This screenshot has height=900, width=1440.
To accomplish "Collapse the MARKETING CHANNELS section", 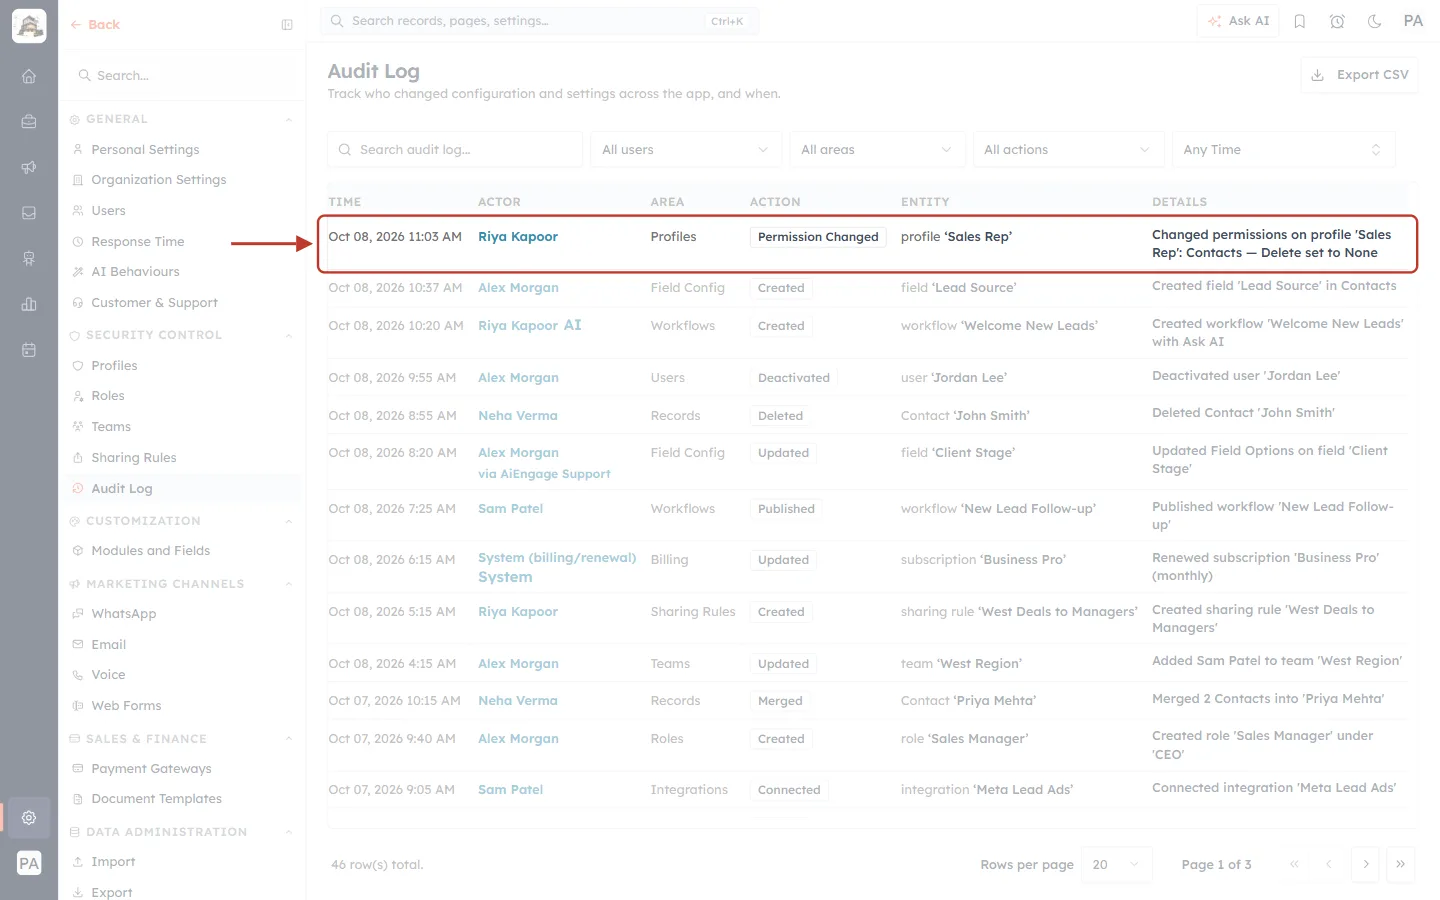I will click(289, 584).
